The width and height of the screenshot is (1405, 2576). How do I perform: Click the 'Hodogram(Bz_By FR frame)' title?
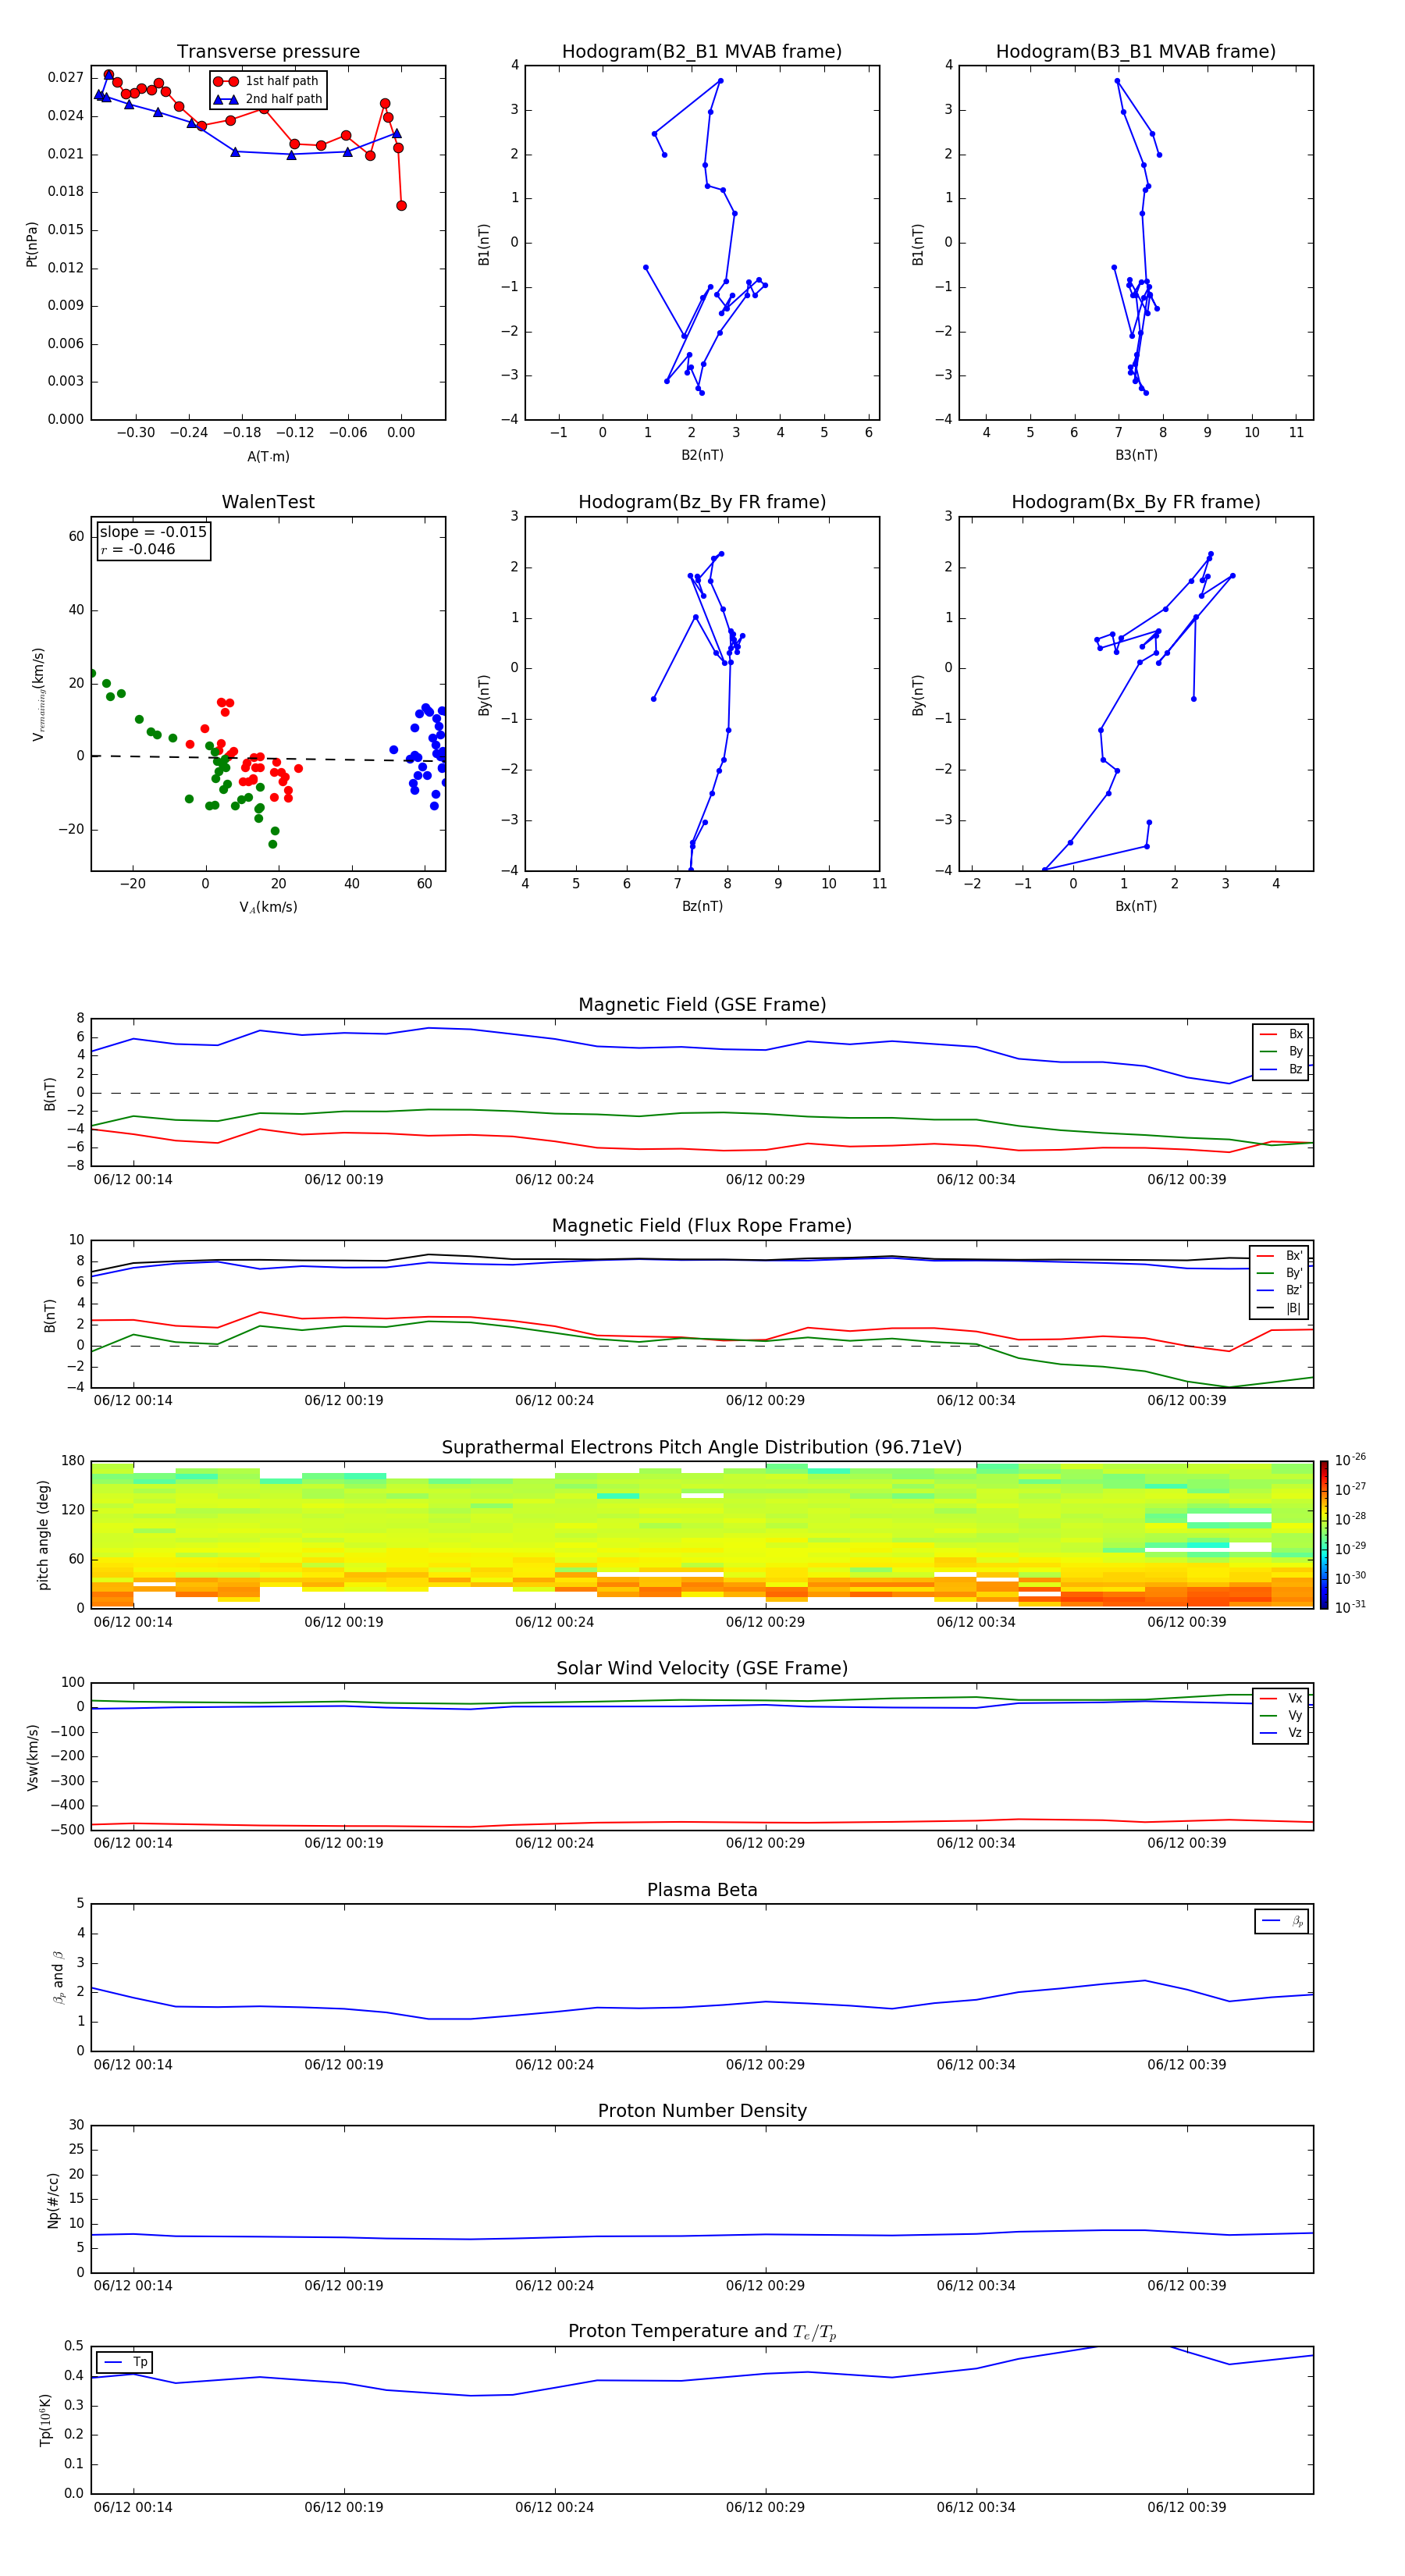702,502
